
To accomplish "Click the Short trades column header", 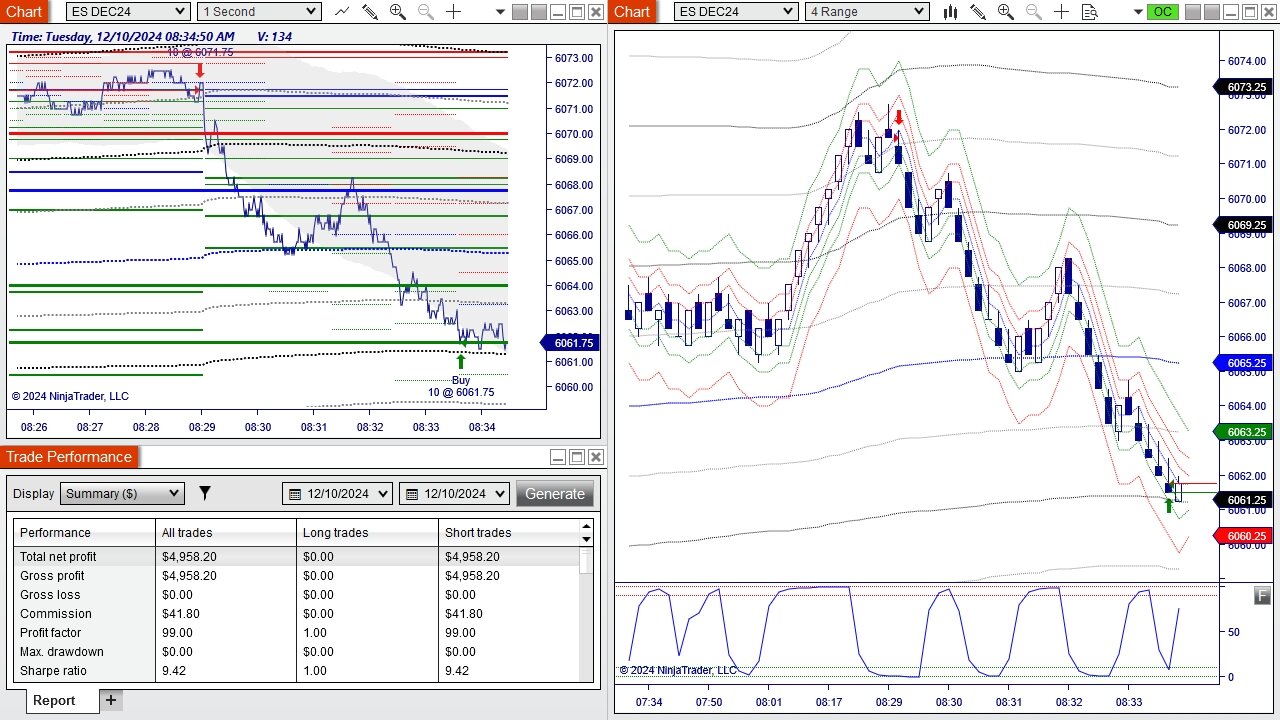I will [x=510, y=533].
